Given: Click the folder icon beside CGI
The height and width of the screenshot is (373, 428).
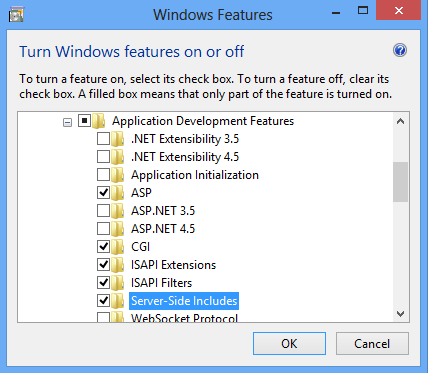Looking at the screenshot, I should (117, 247).
